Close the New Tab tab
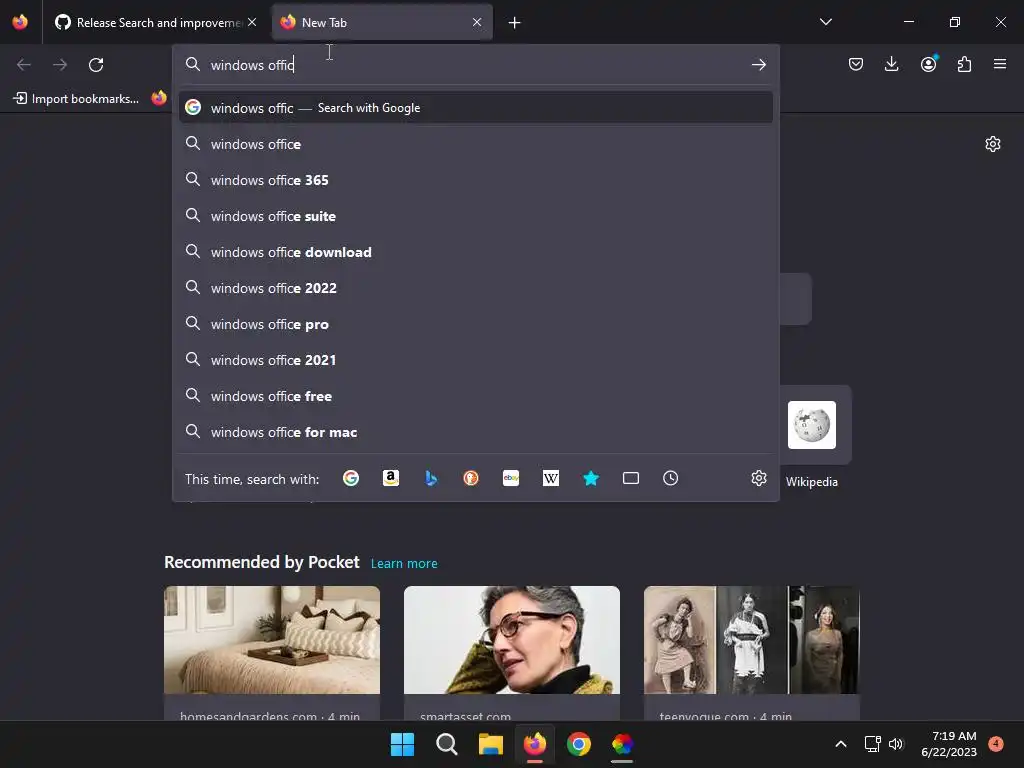The height and width of the screenshot is (768, 1024). [477, 22]
